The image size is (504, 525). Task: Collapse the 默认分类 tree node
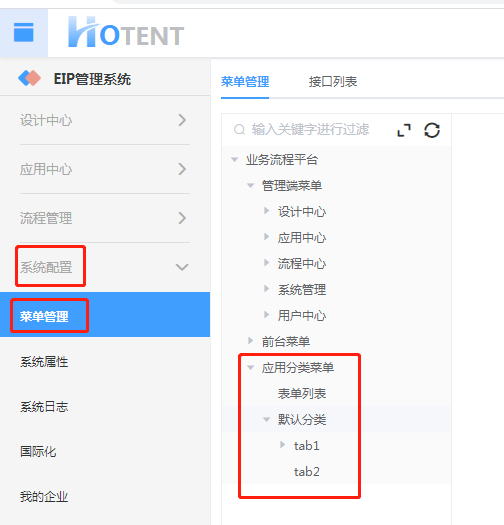pyautogui.click(x=267, y=419)
